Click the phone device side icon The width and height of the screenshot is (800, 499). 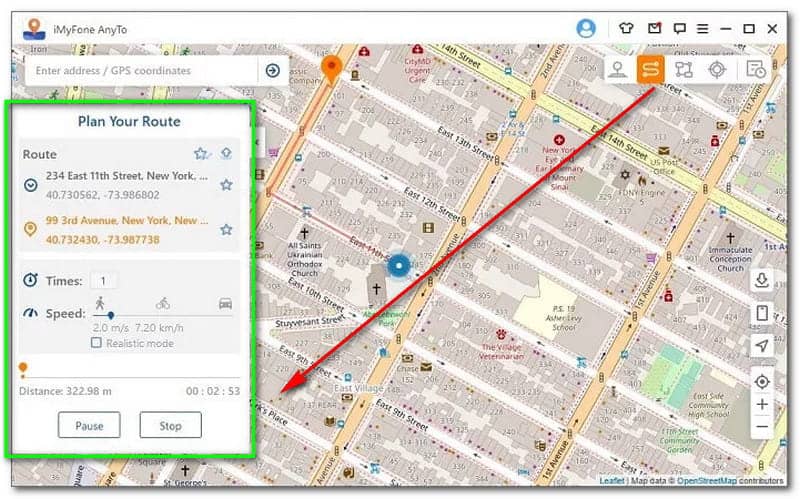[x=762, y=313]
